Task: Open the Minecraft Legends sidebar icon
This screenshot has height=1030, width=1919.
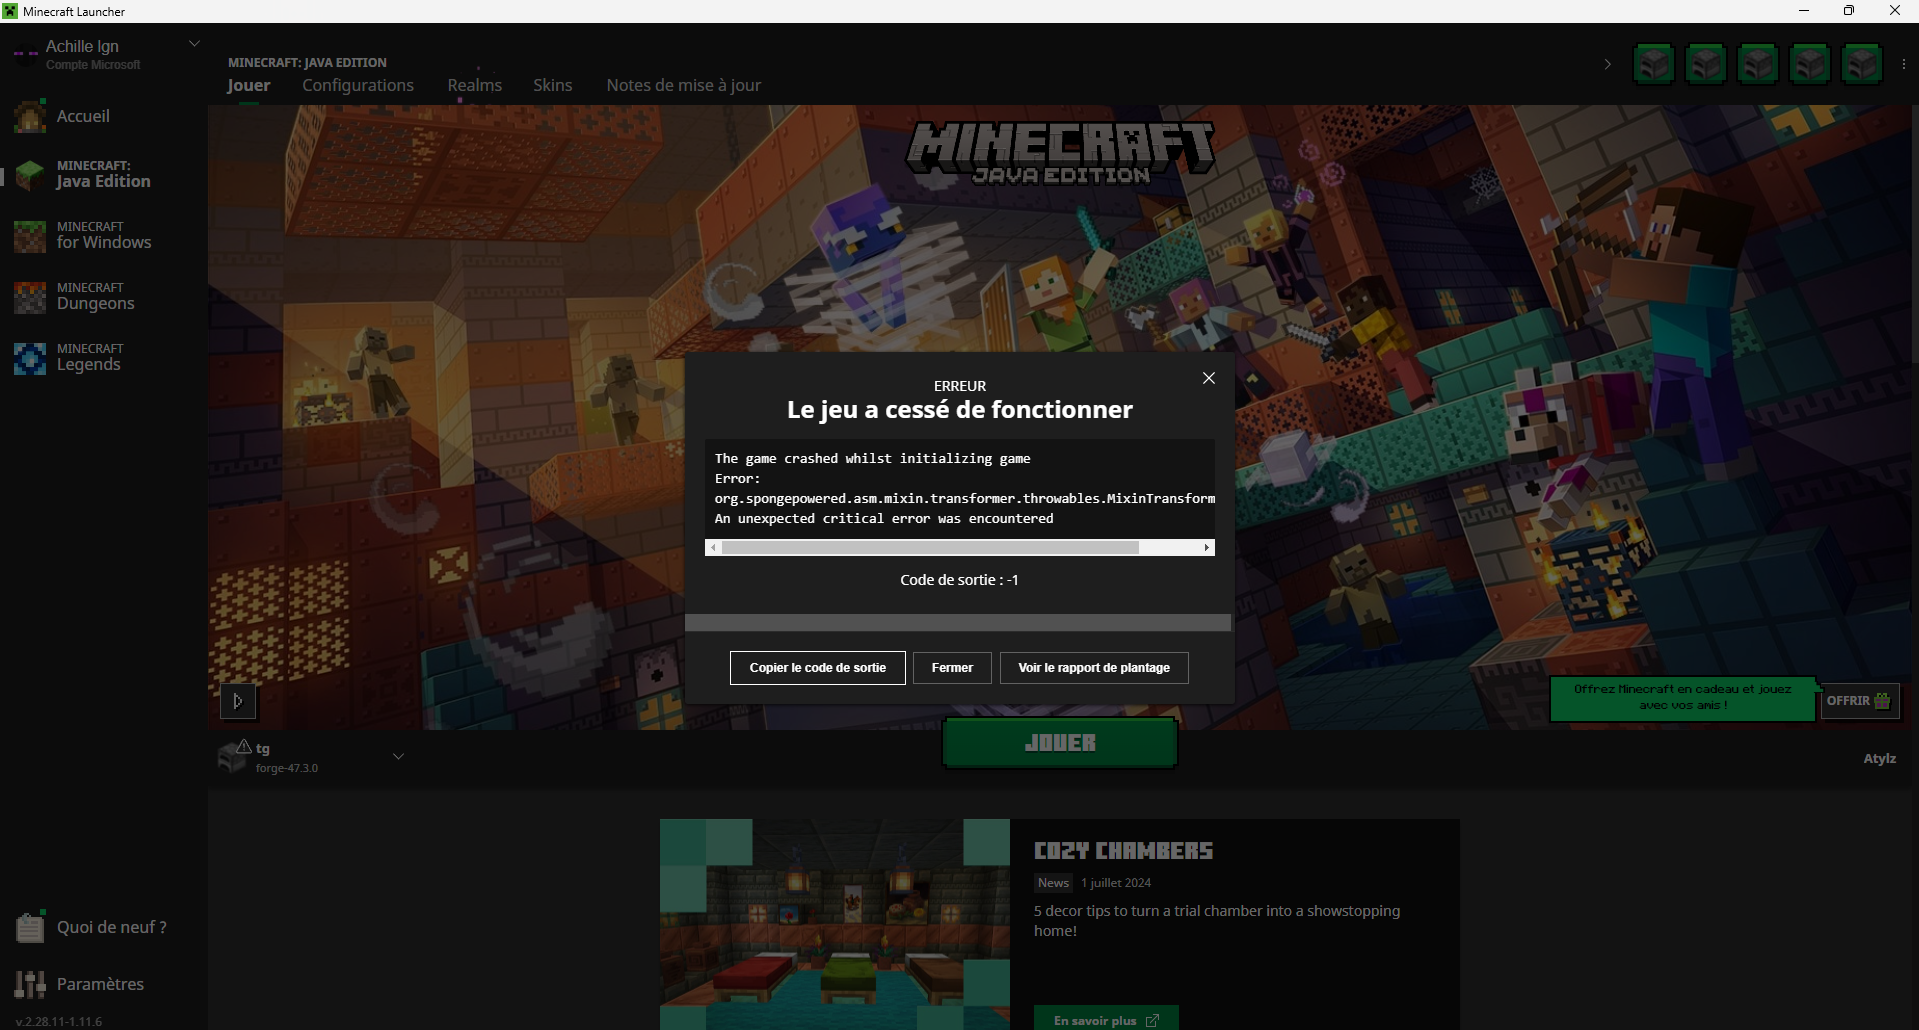Action: coord(30,359)
